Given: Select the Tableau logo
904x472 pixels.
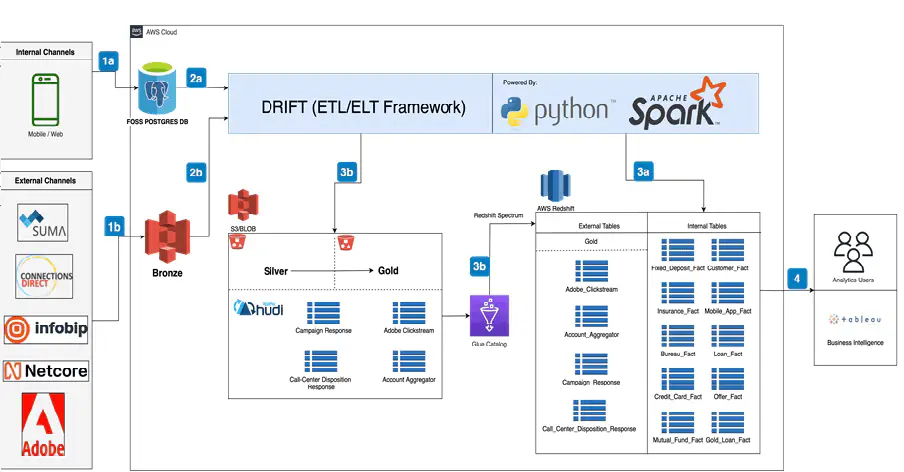Looking at the screenshot, I should coord(855,319).
